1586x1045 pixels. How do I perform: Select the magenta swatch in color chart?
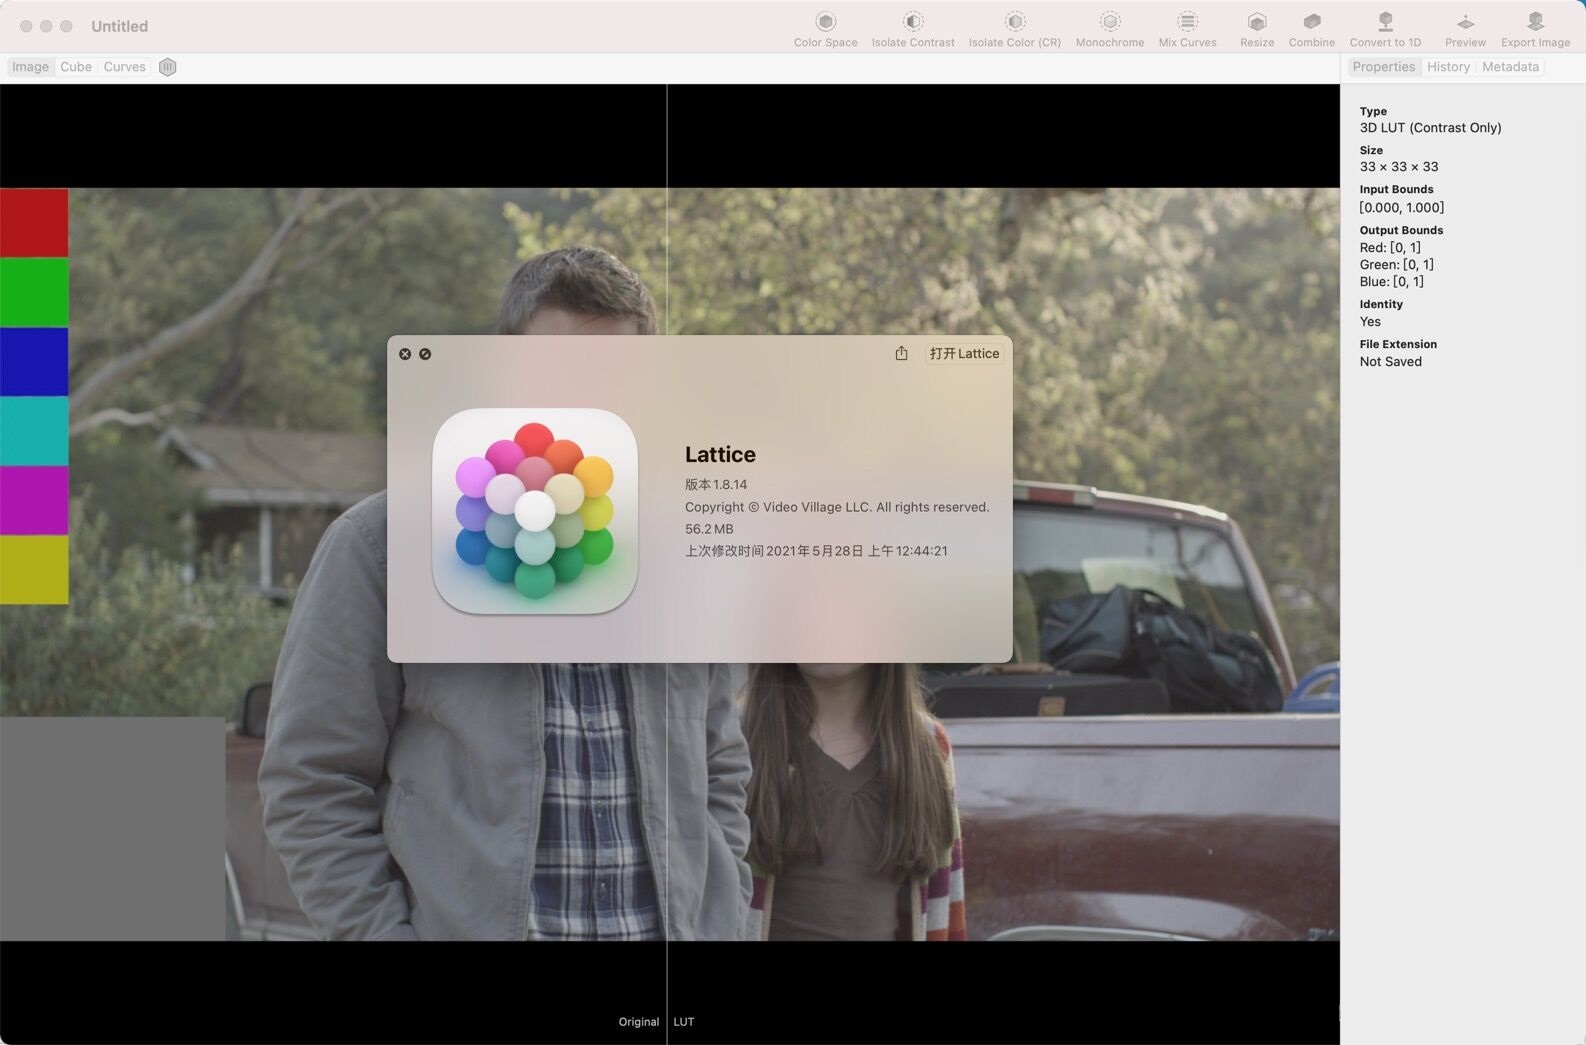(x=34, y=500)
